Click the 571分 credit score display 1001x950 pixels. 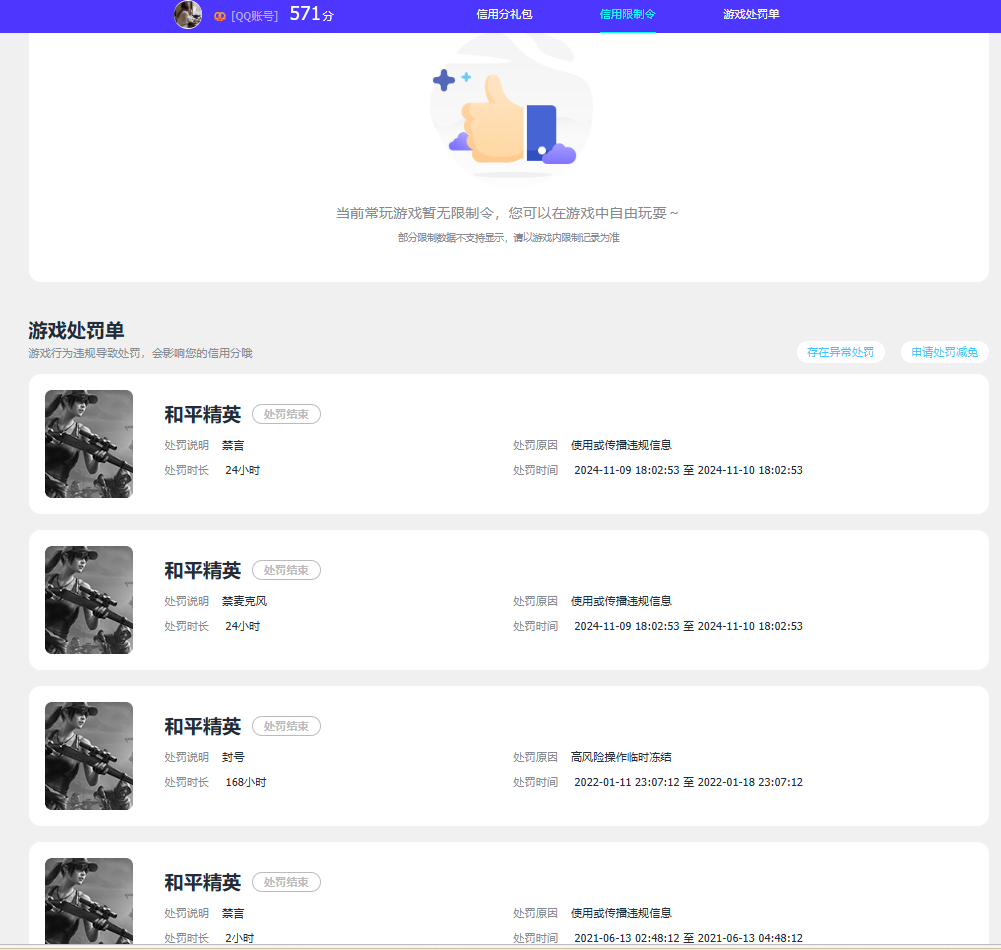(307, 14)
